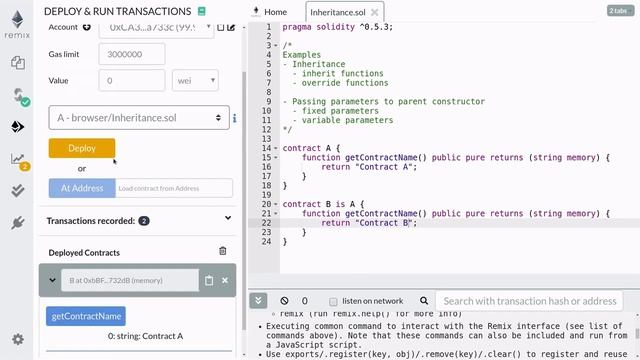Close the Inheritance.sol tab
The image size is (640, 360).
coord(374,13)
